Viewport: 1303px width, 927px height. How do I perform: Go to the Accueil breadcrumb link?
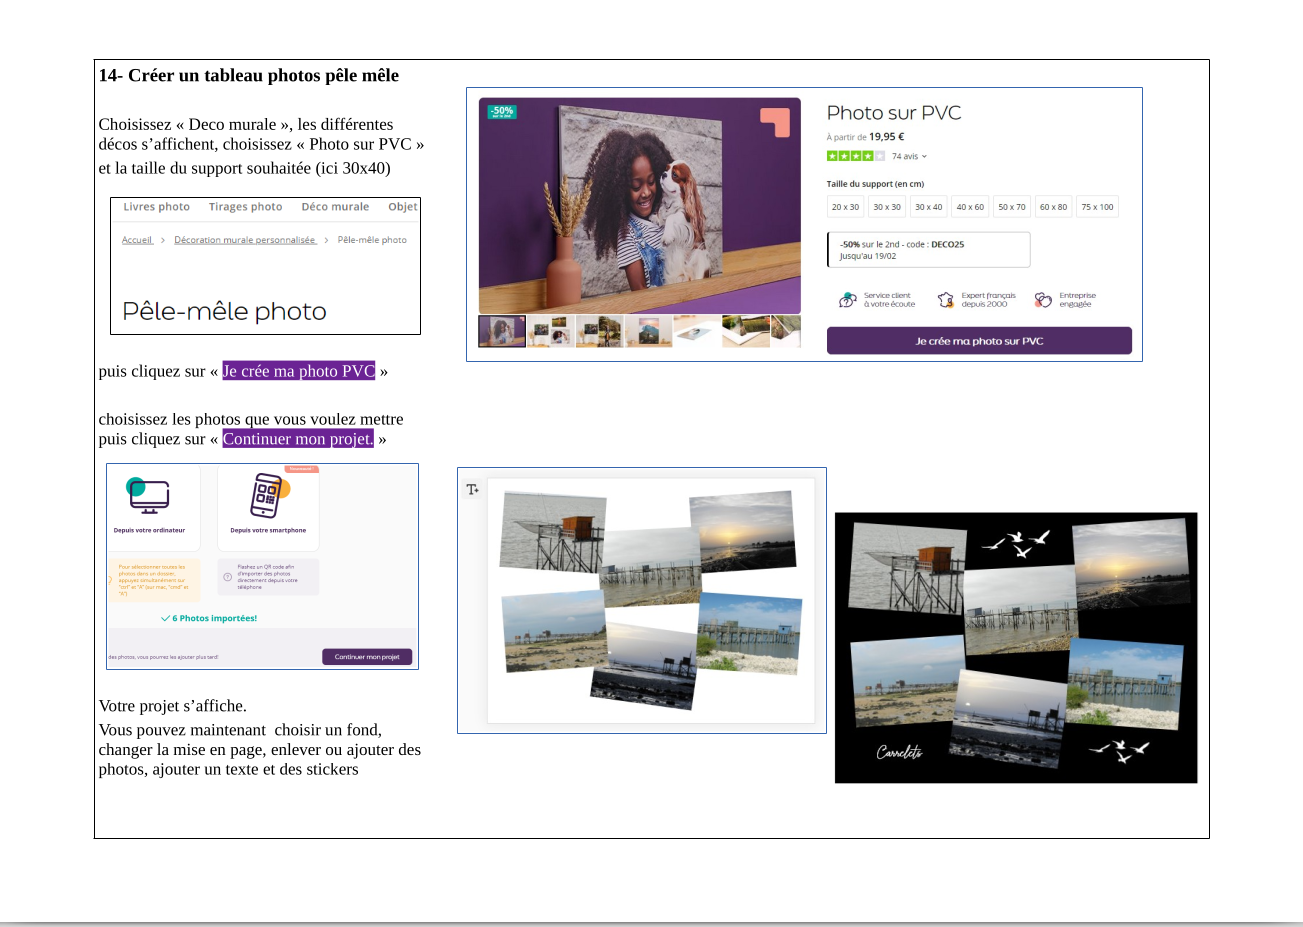pos(137,240)
